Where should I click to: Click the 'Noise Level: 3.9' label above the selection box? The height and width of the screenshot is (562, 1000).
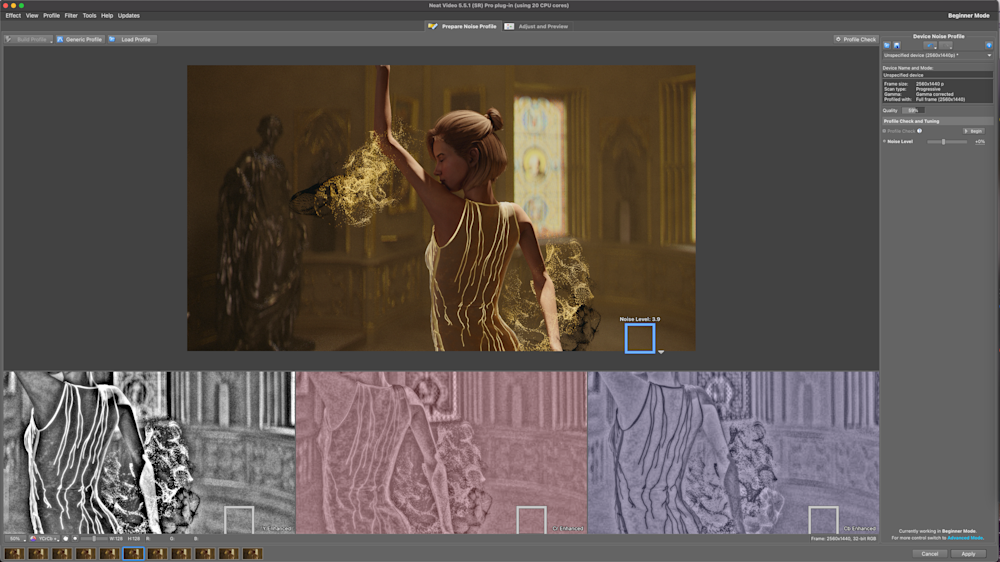[640, 319]
